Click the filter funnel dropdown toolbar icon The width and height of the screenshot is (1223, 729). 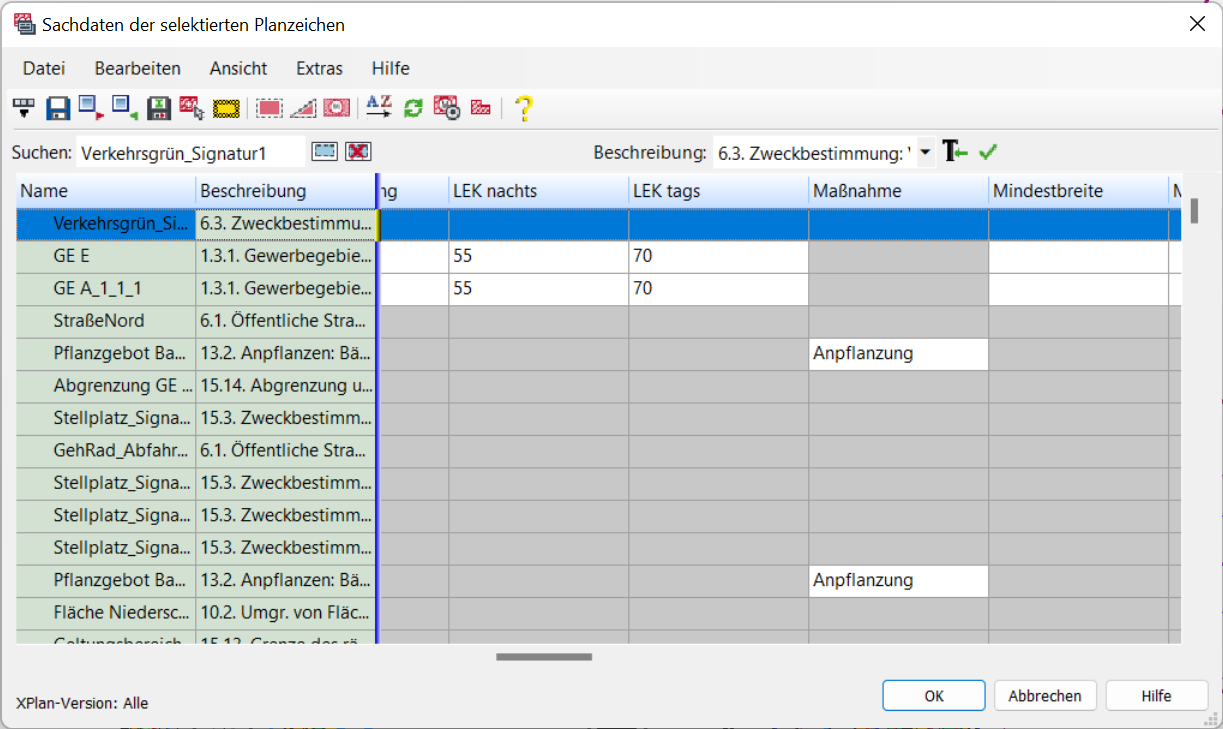click(x=23, y=108)
